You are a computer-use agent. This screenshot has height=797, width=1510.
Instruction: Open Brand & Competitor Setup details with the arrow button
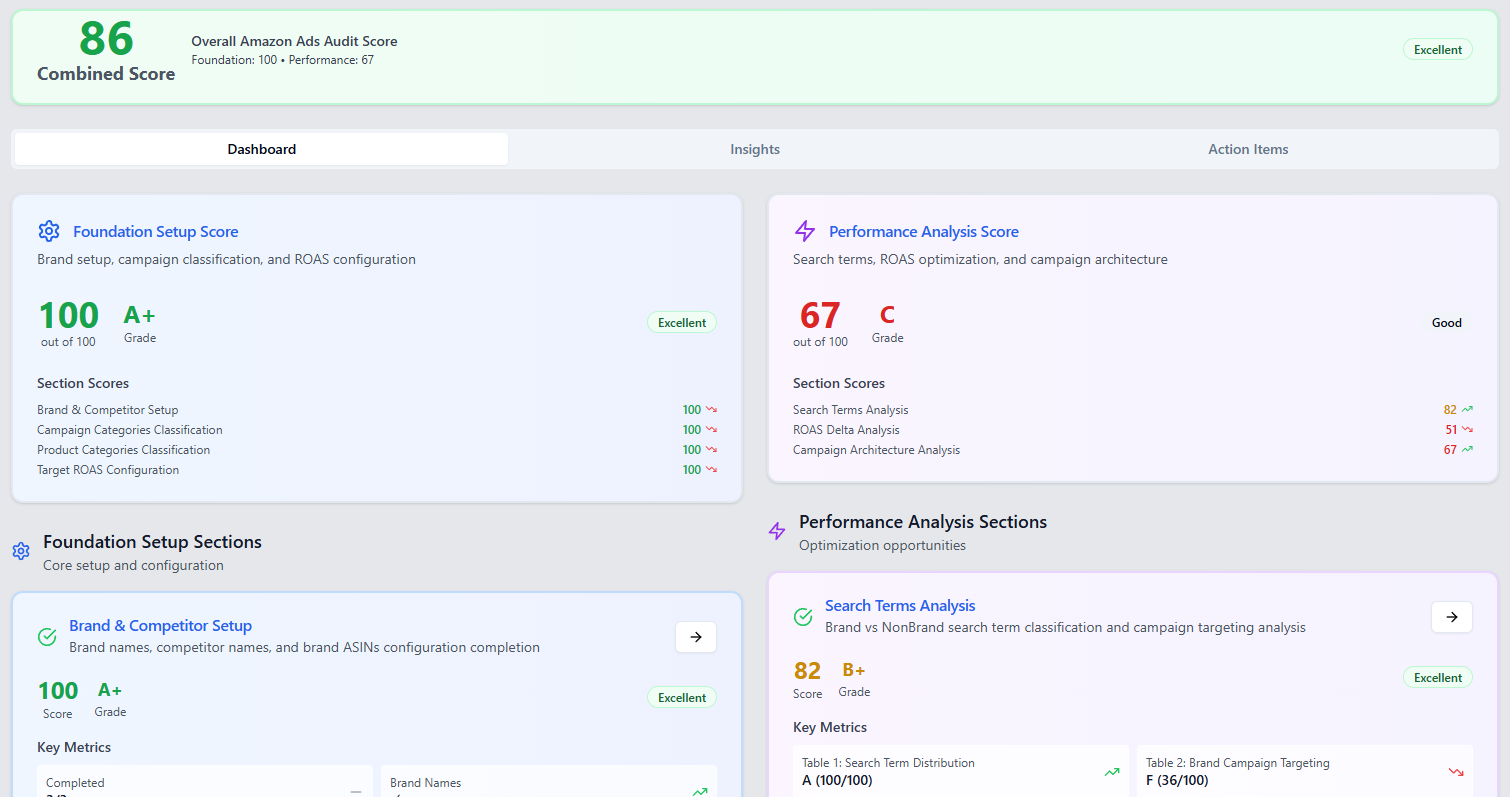coord(696,637)
